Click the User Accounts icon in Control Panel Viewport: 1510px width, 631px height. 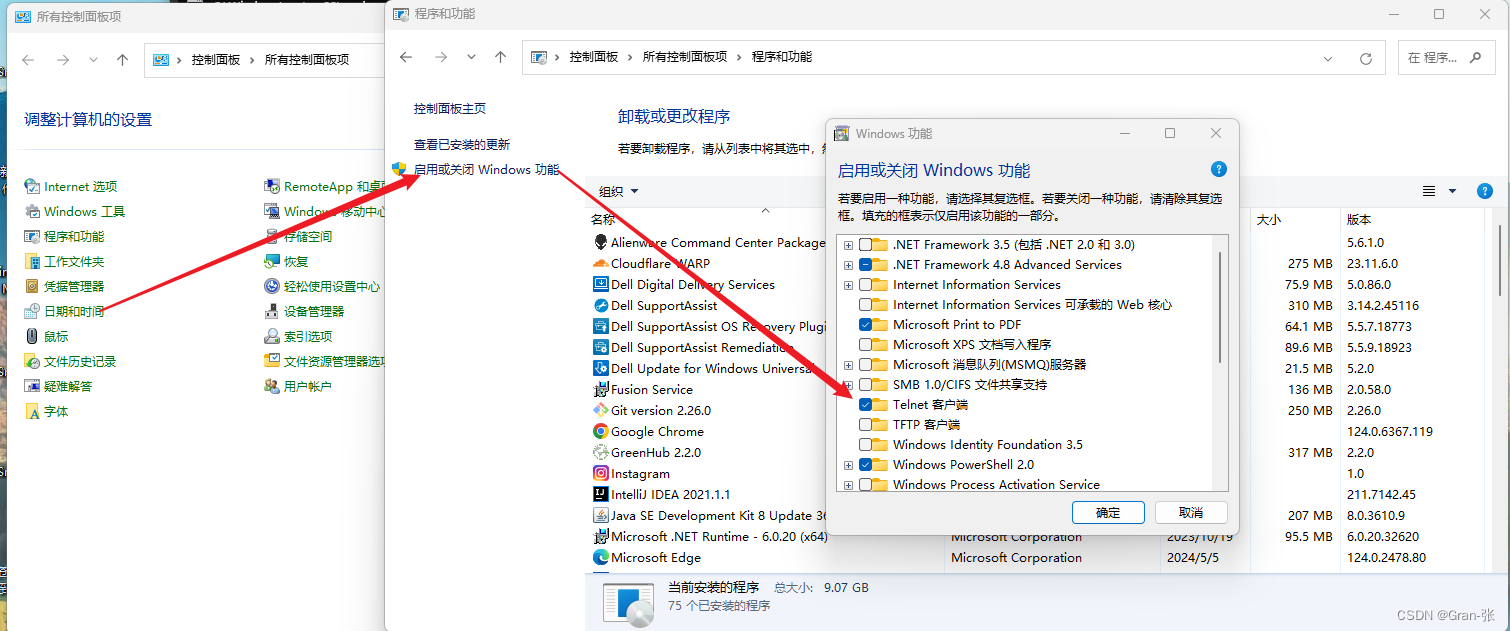(272, 386)
